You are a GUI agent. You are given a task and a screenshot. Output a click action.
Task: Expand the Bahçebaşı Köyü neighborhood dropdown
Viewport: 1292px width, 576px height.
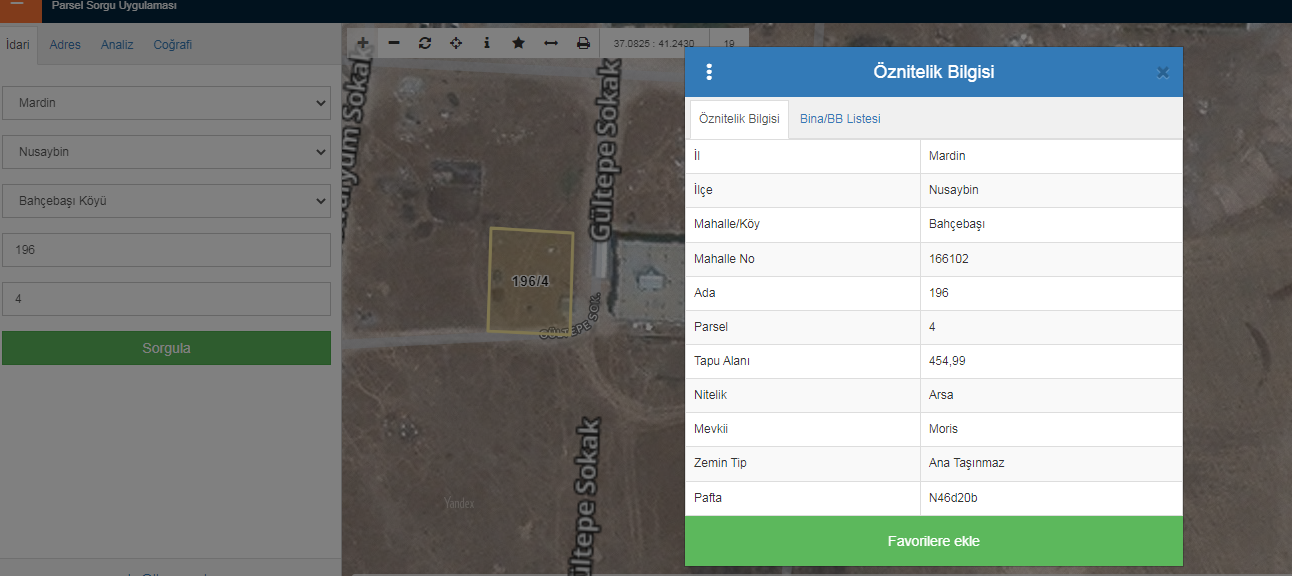(166, 201)
